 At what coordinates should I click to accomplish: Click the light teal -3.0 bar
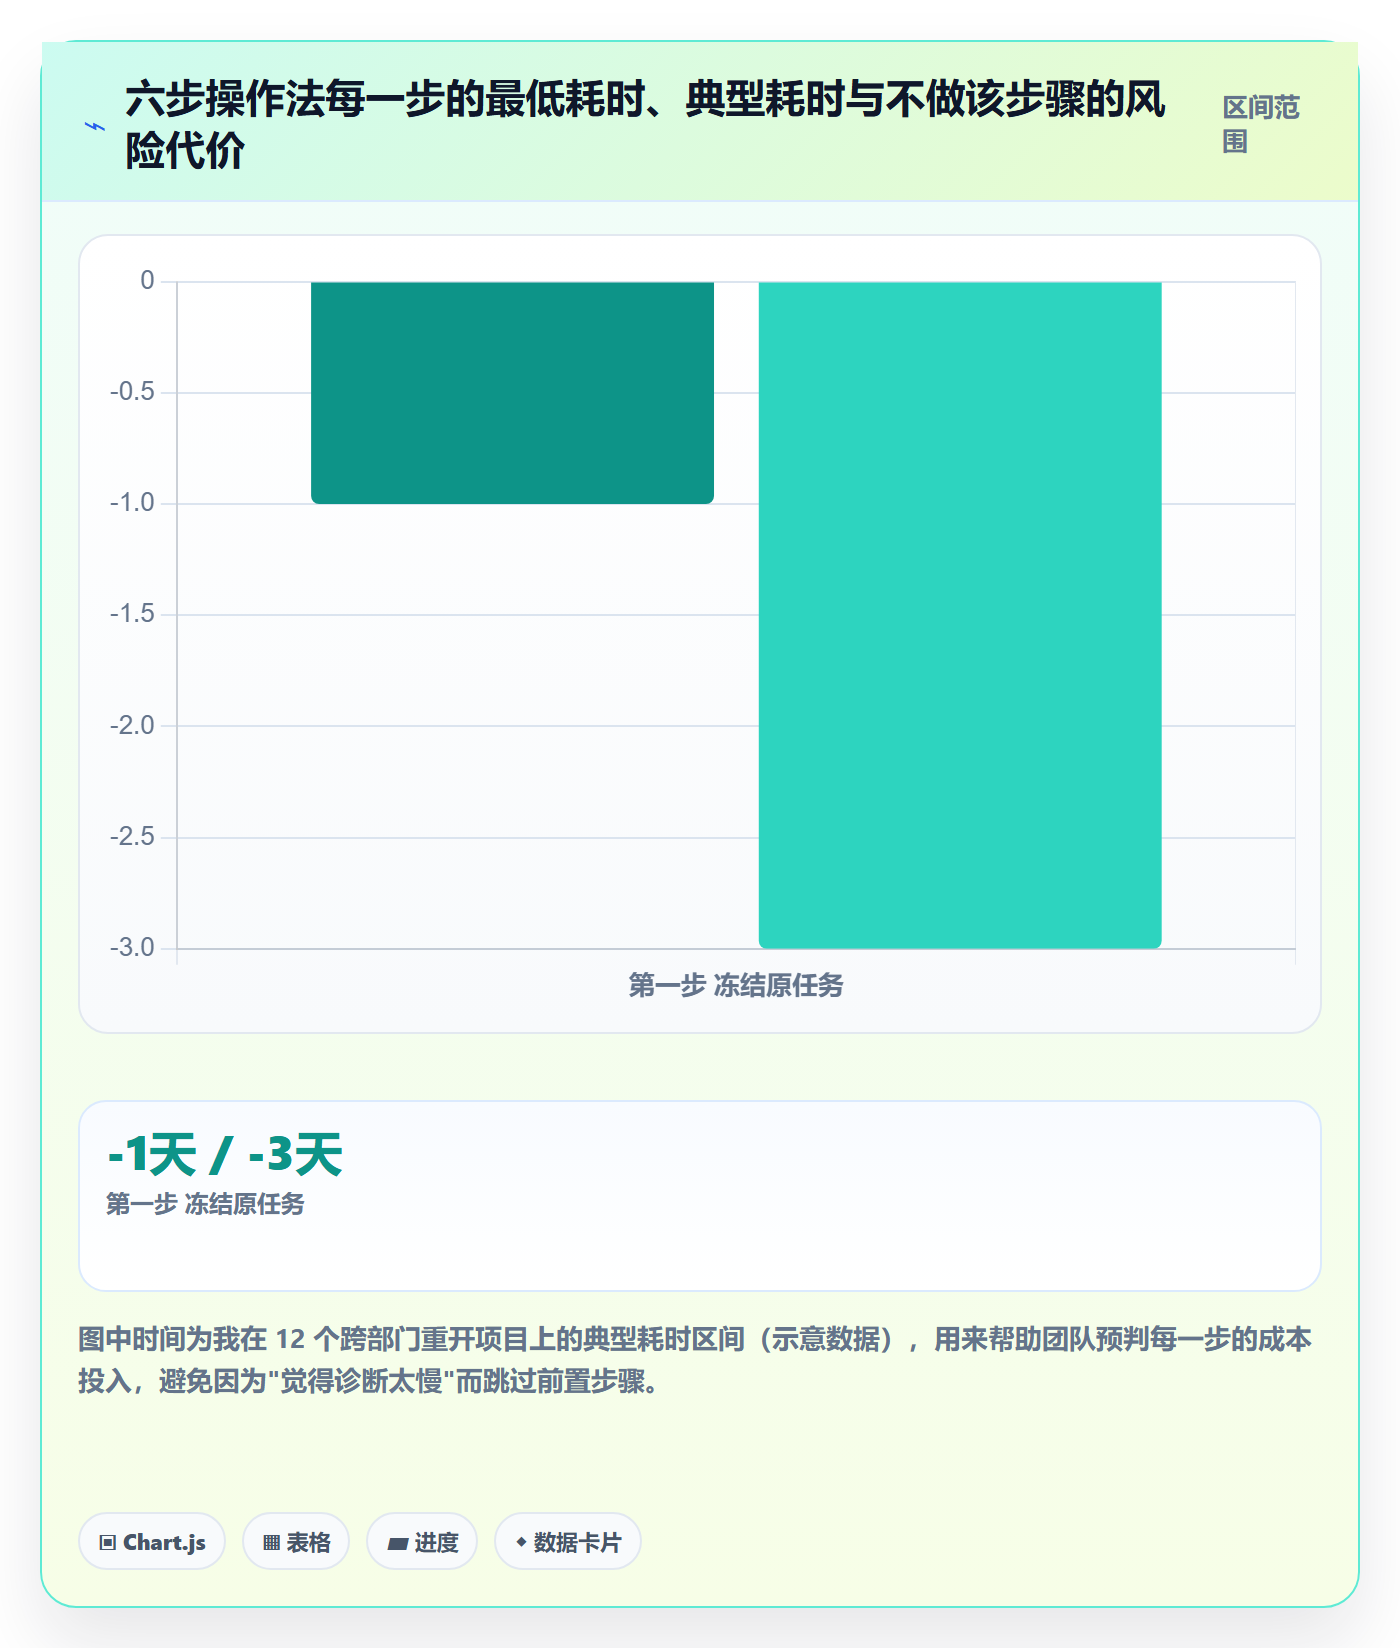click(x=960, y=615)
